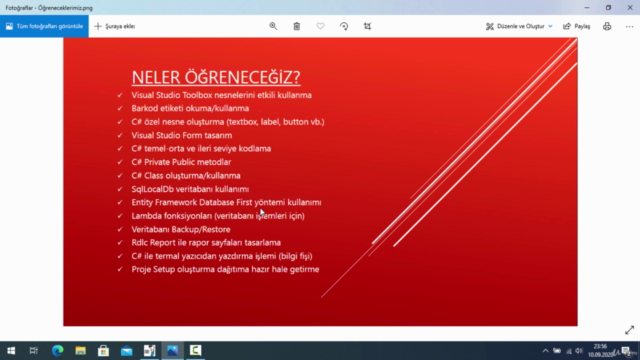Click the battery or input tray icon
640x360 pixels.
[x=557, y=351]
